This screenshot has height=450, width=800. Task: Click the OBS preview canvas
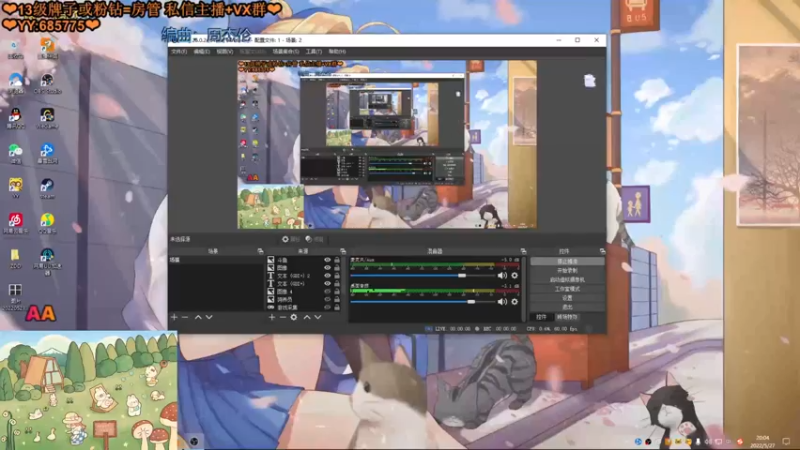[x=387, y=144]
